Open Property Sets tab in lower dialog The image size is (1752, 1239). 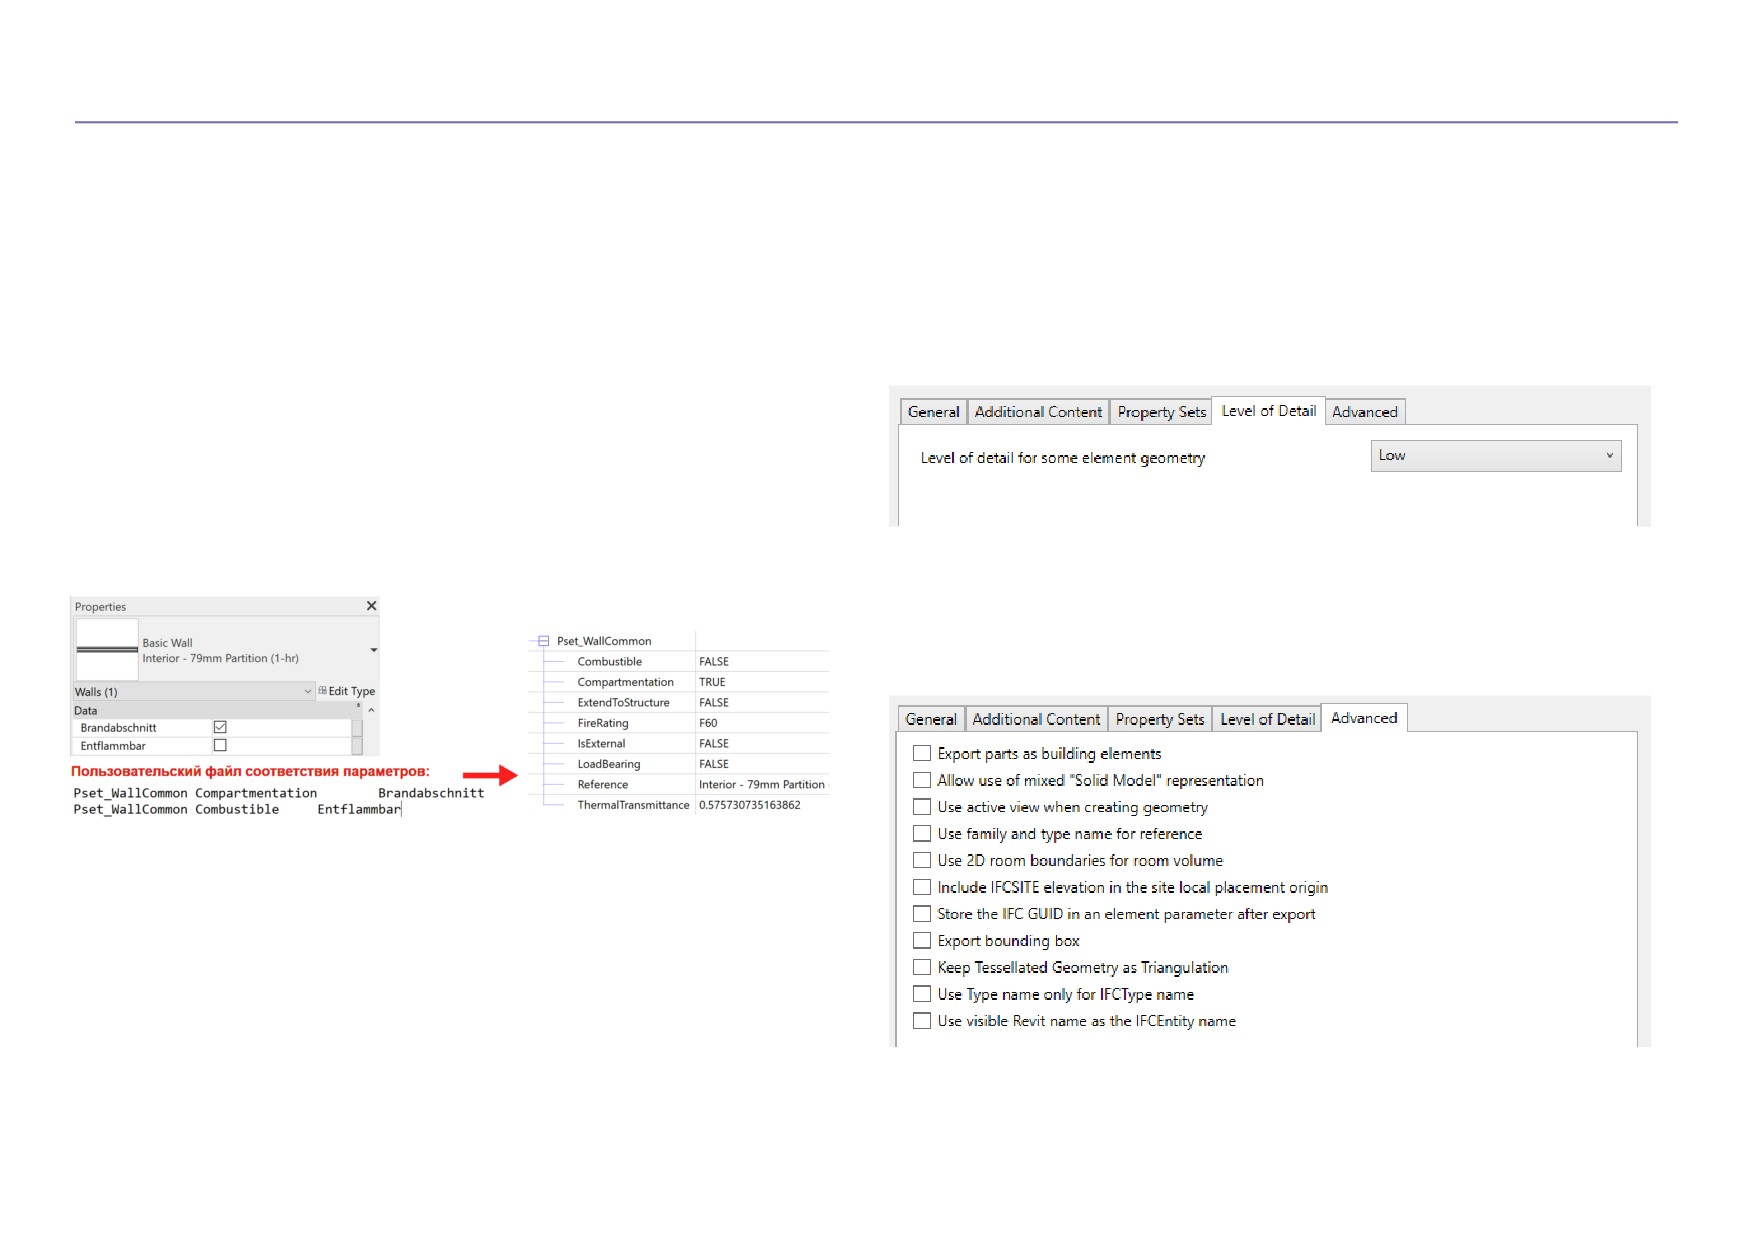click(x=1160, y=719)
